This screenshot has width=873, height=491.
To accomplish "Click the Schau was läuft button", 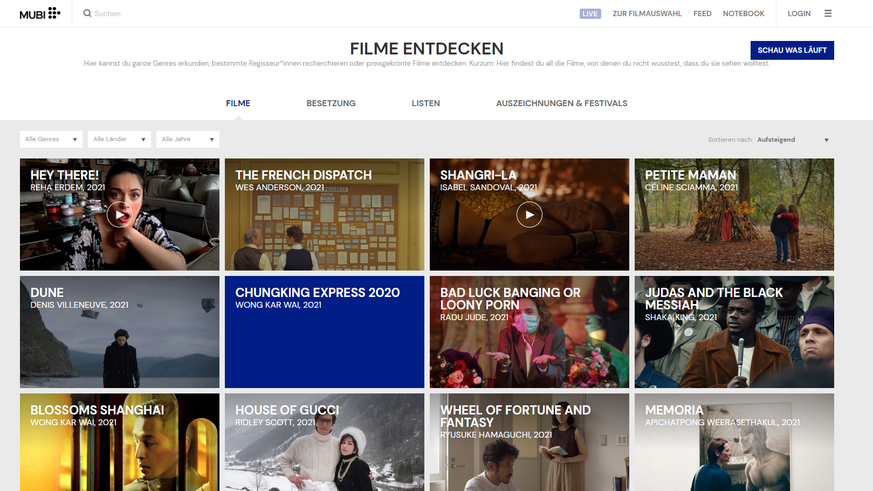I will tap(791, 50).
